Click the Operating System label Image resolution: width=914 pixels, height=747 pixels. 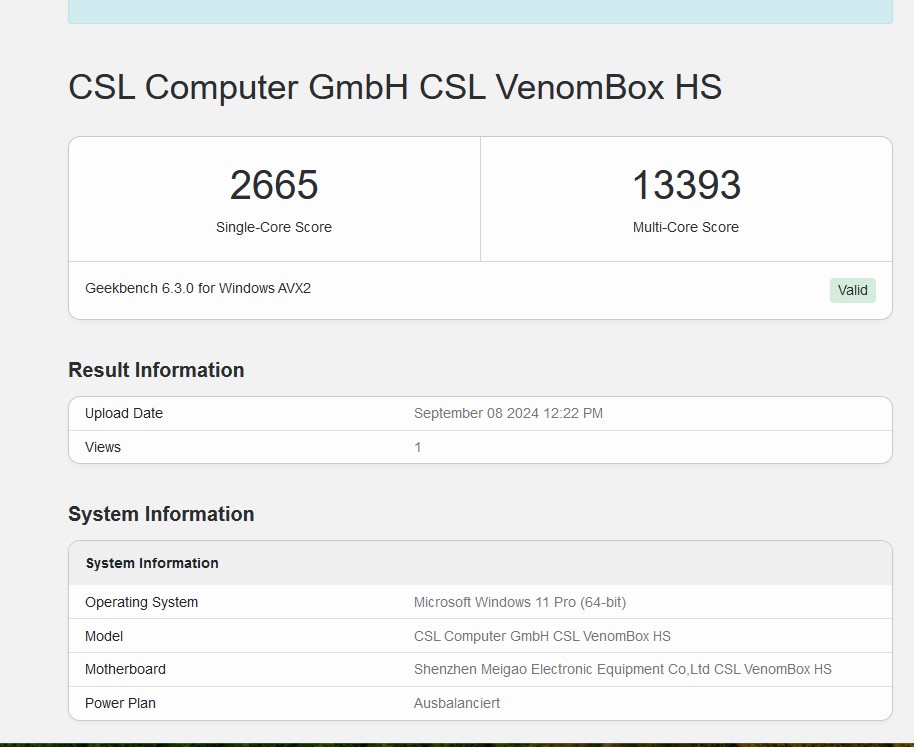point(142,602)
